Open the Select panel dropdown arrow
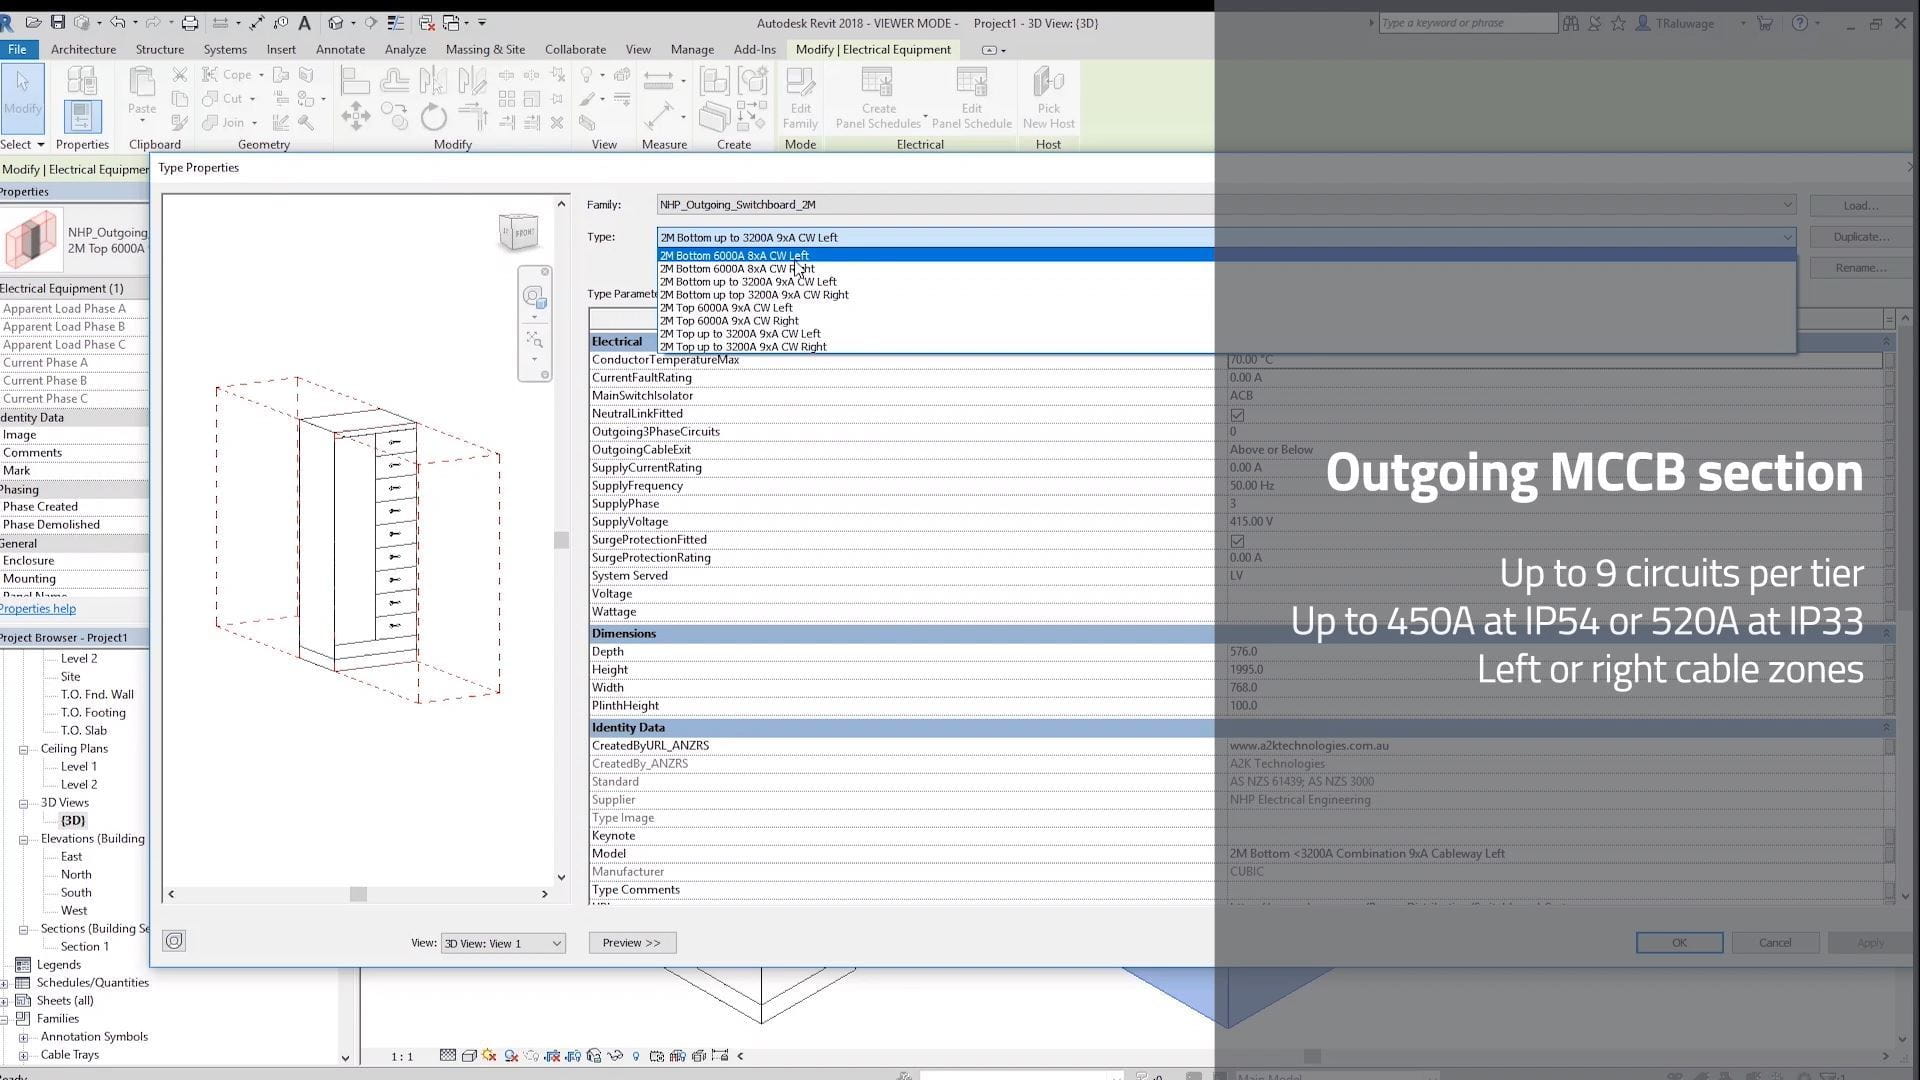 click(x=40, y=145)
